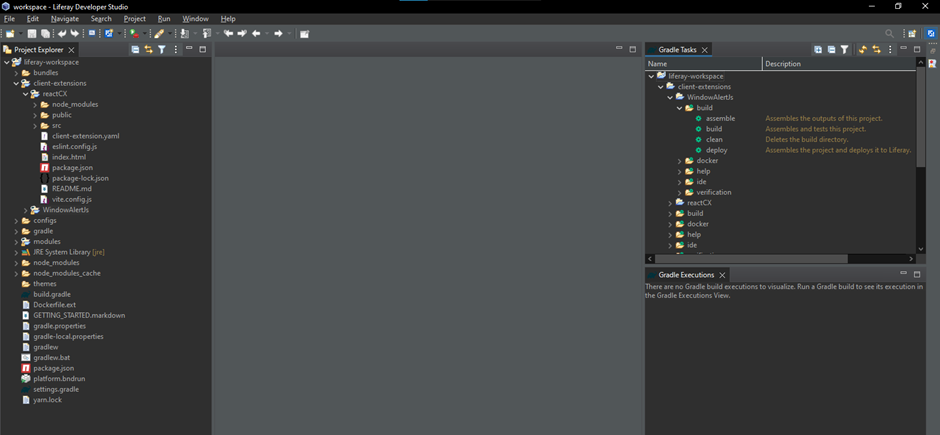Select the Liferay perspective icon

point(931,34)
